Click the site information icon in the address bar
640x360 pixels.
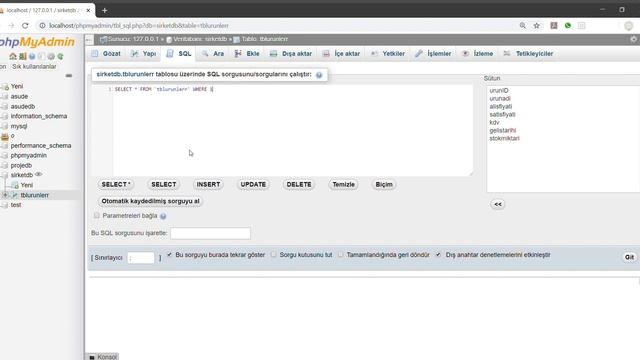tap(42, 25)
